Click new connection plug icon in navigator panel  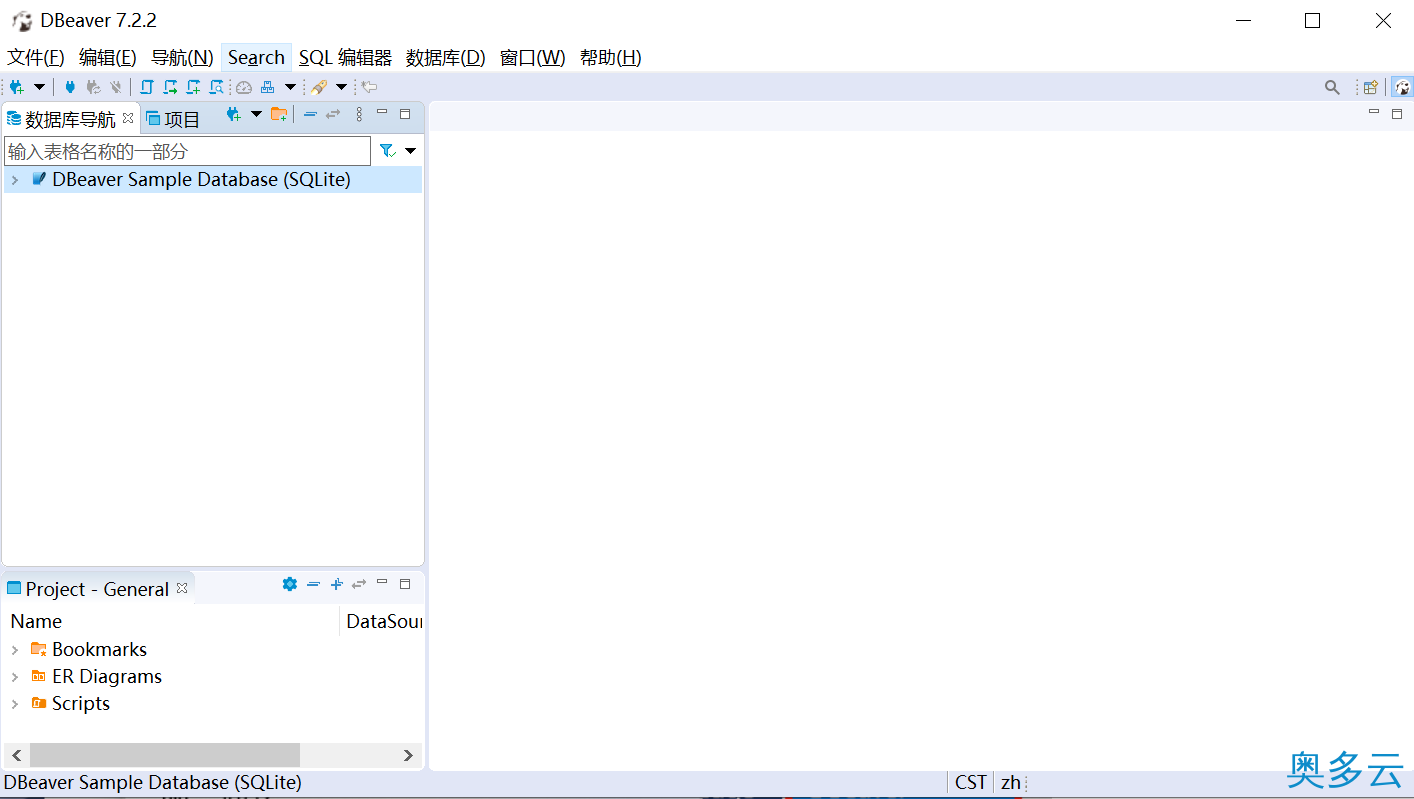[233, 115]
